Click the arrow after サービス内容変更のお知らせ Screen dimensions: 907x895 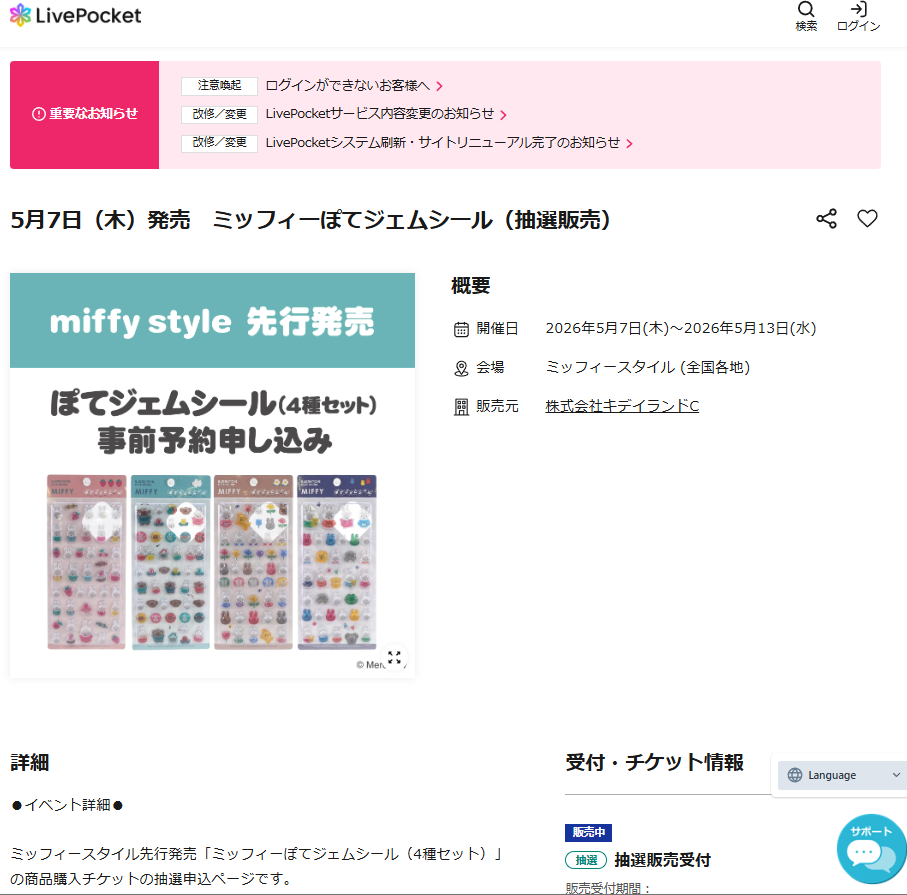coord(503,115)
